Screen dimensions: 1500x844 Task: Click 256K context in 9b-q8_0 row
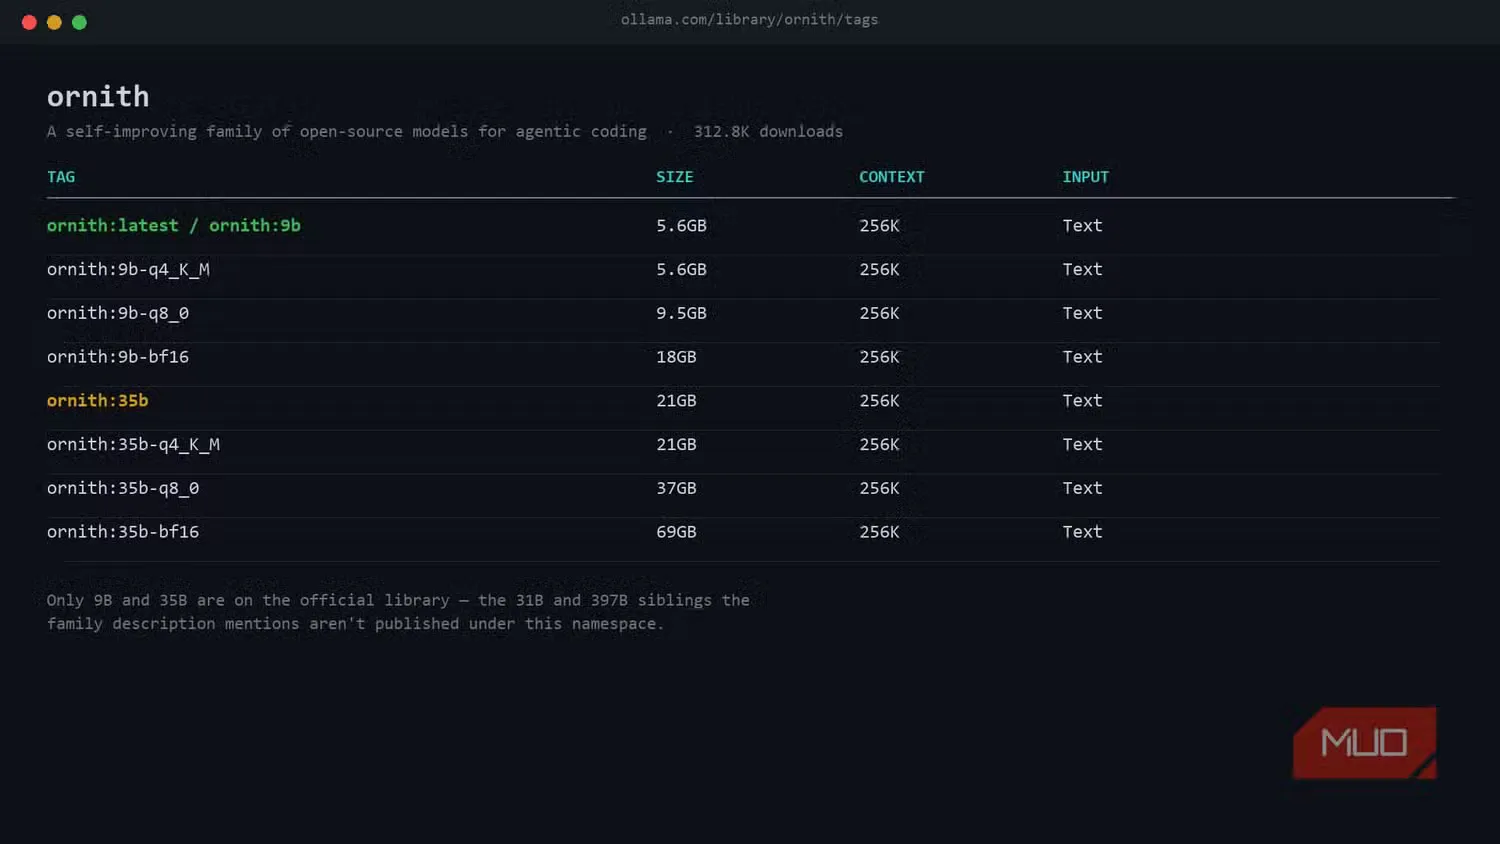[x=879, y=313]
